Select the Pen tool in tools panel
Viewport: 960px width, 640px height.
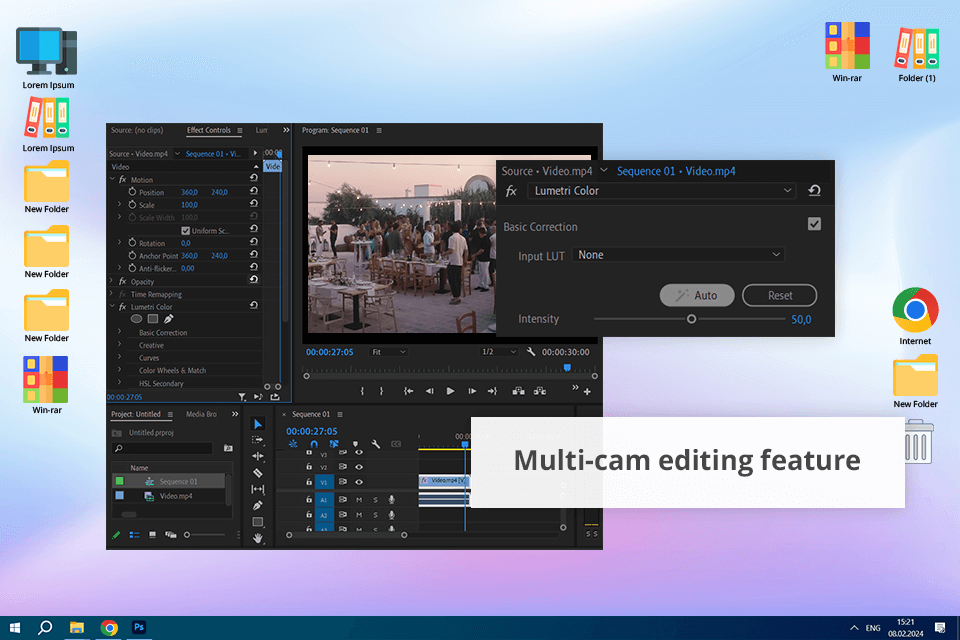point(258,505)
